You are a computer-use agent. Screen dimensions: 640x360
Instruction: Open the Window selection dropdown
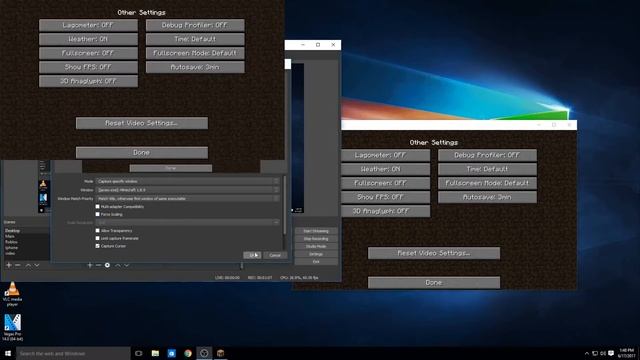pos(188,190)
